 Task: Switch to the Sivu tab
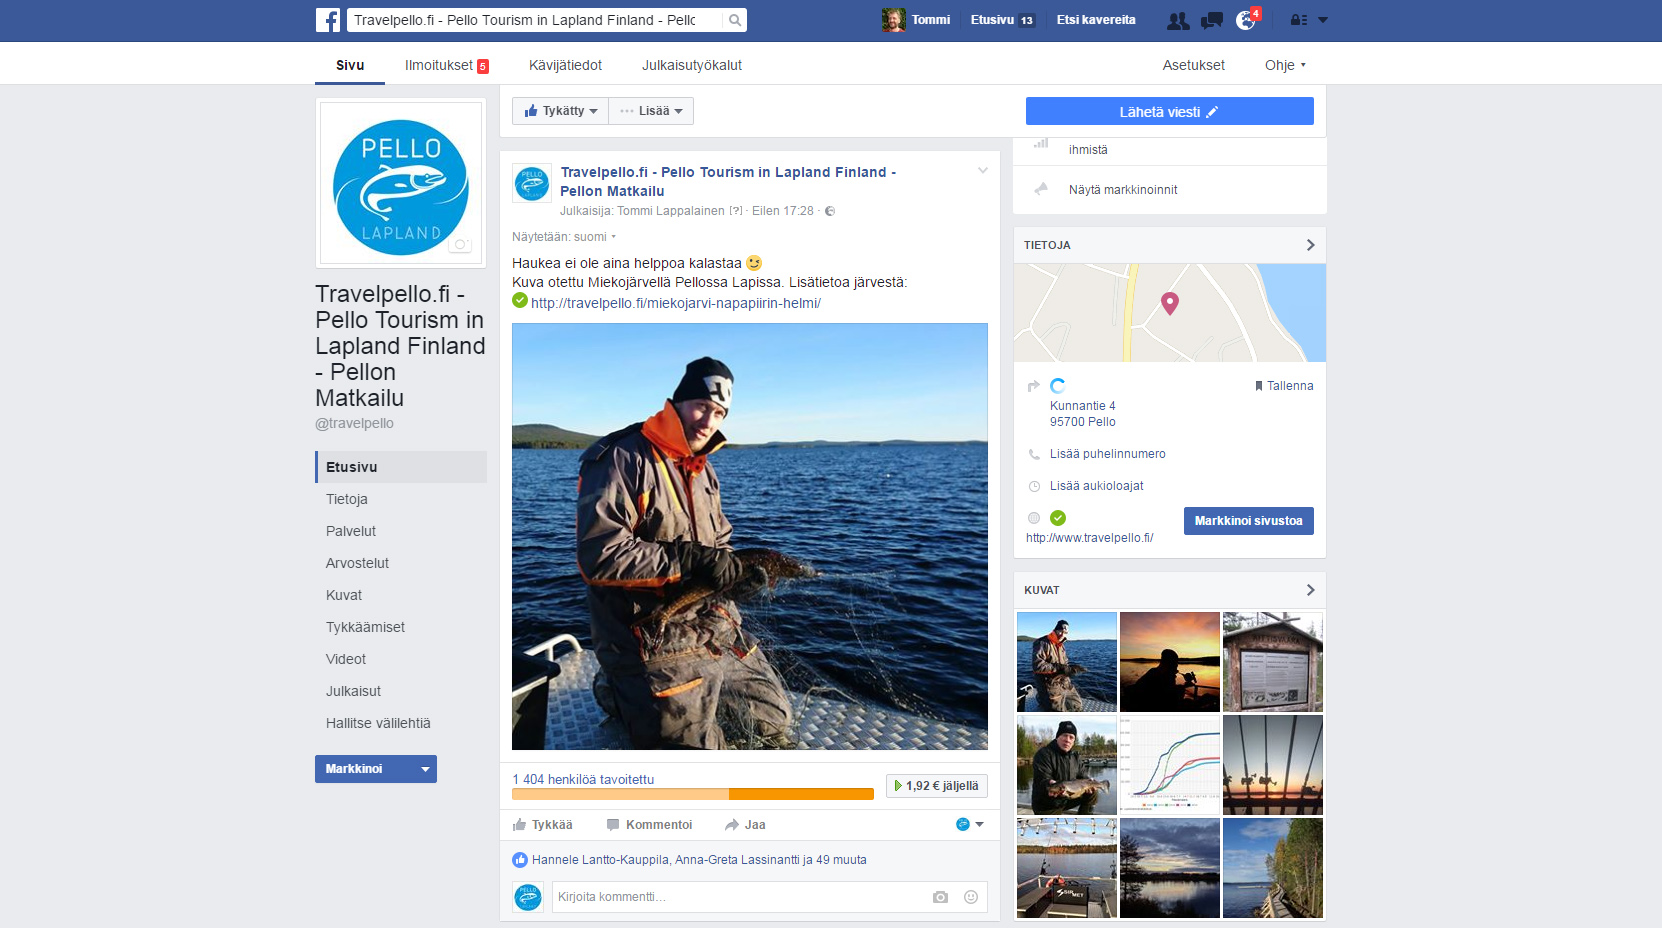point(350,65)
